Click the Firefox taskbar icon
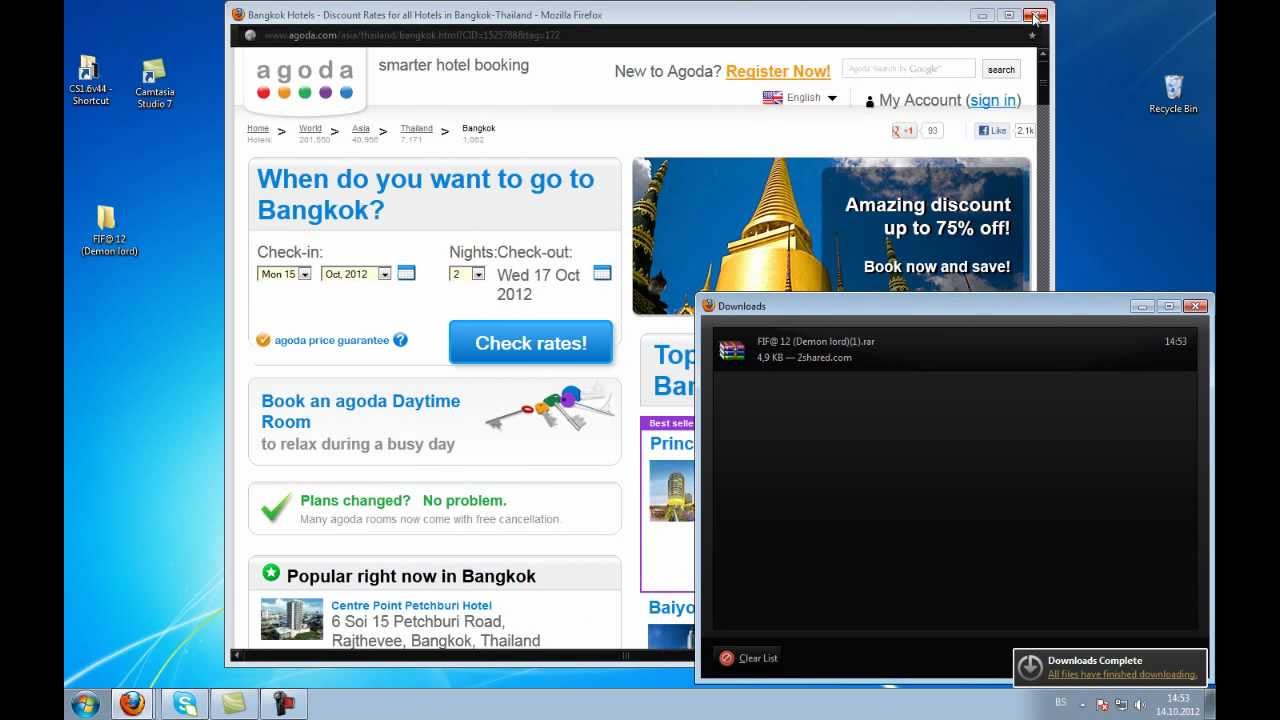 click(132, 703)
